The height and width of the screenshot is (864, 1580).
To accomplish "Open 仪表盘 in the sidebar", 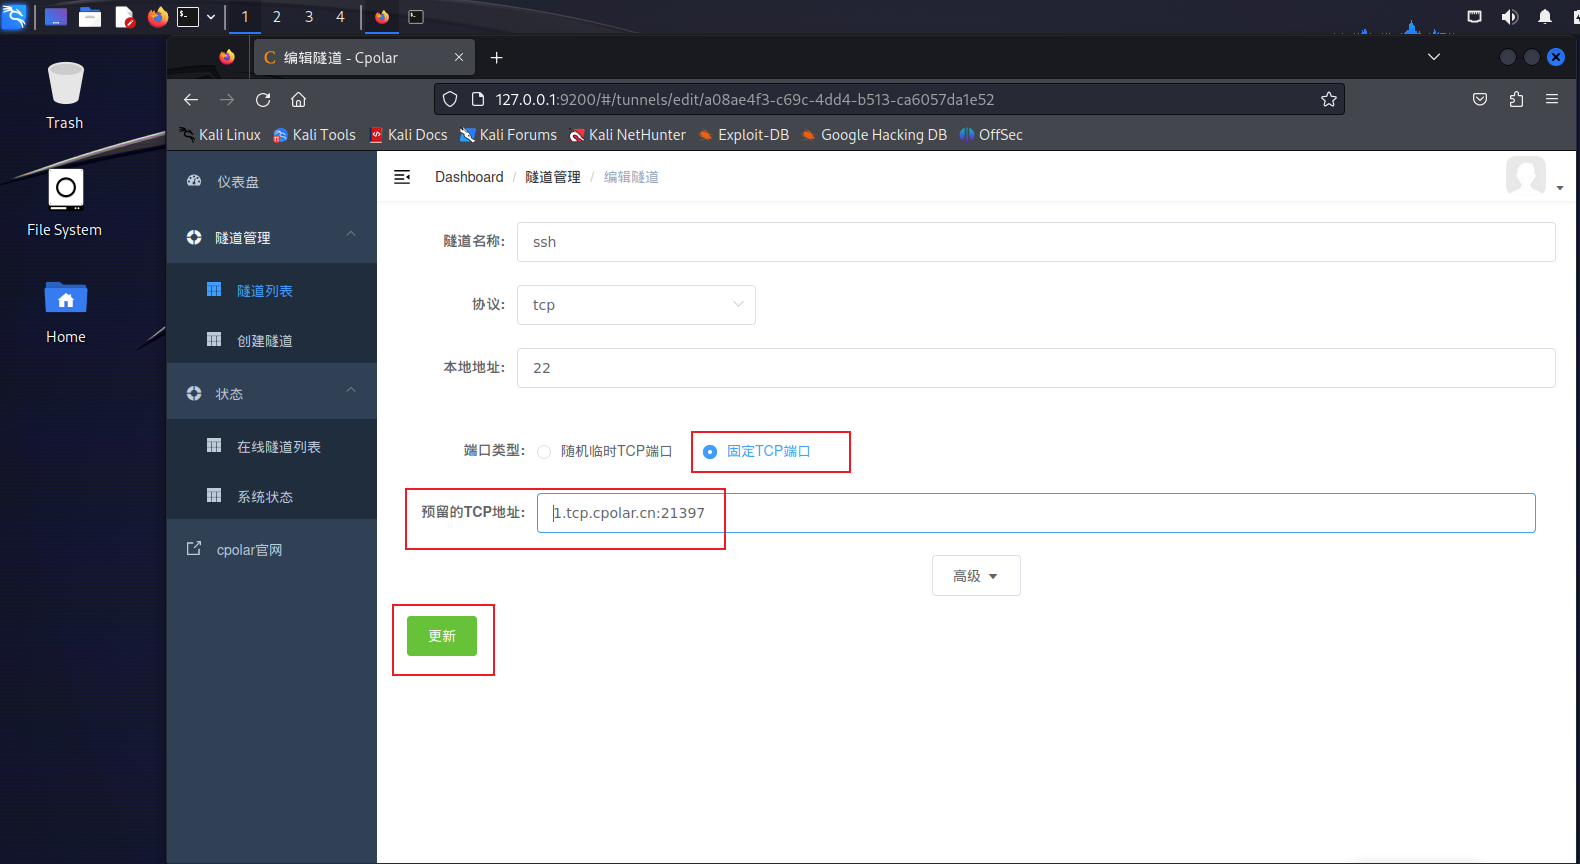I will pos(272,182).
